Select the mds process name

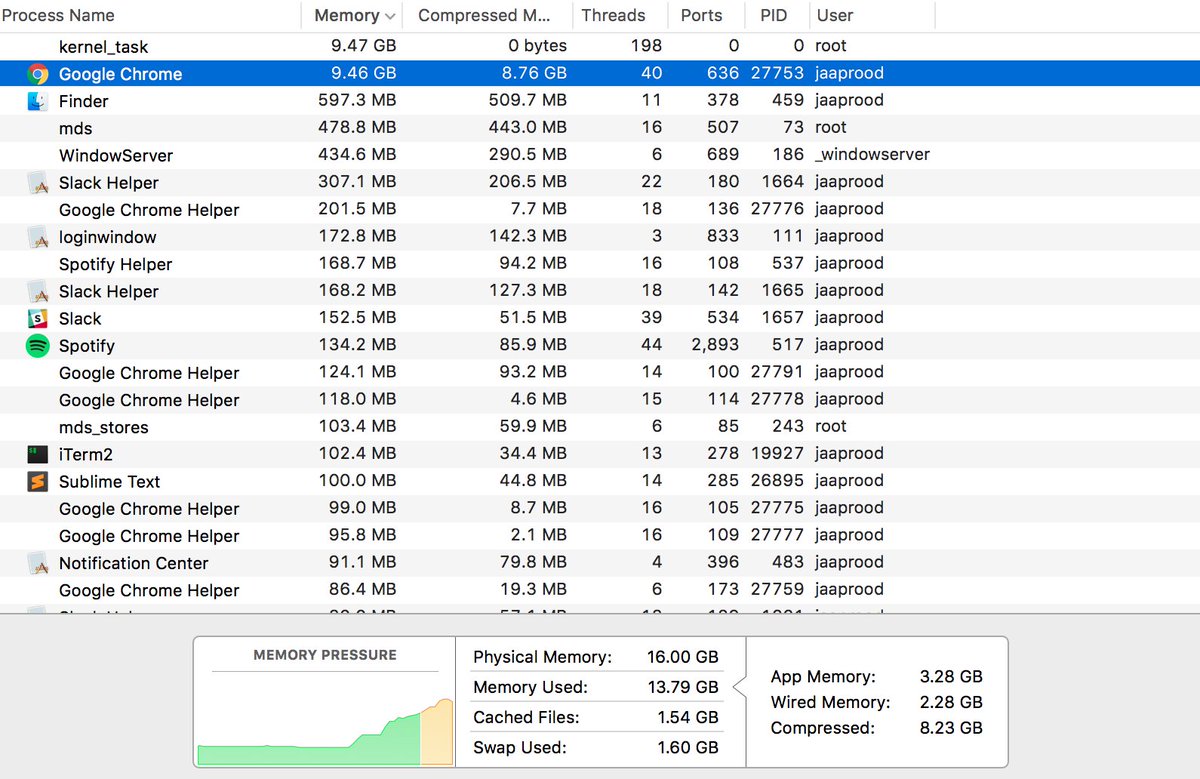coord(75,128)
